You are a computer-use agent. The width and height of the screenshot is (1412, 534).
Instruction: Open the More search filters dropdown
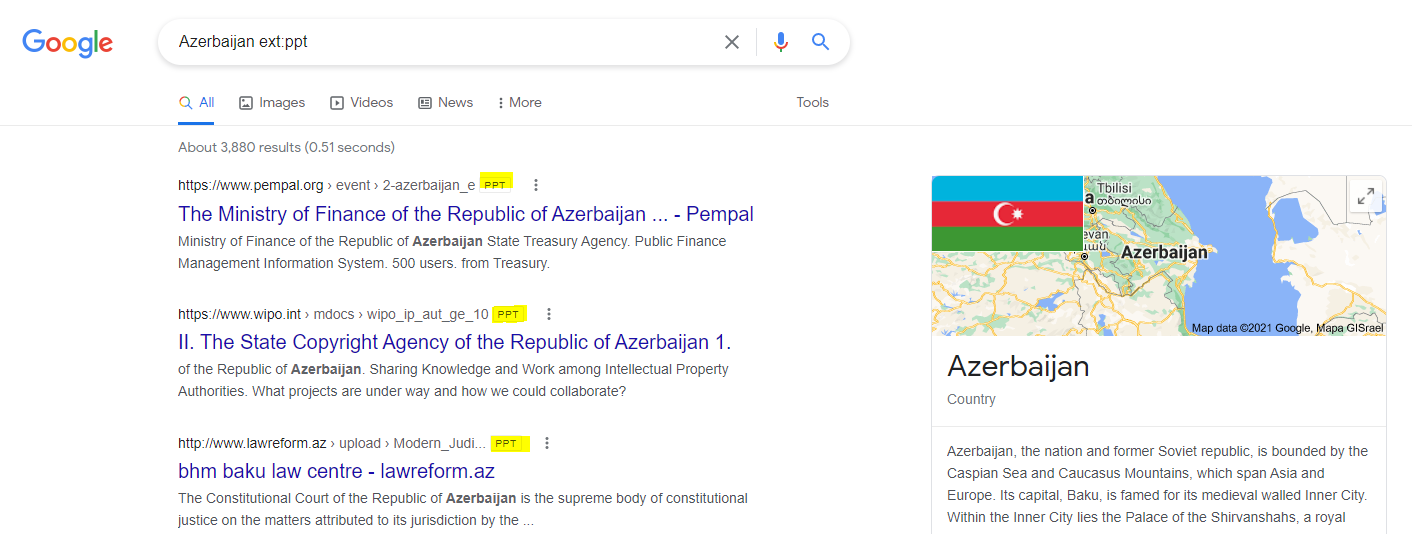tap(519, 102)
